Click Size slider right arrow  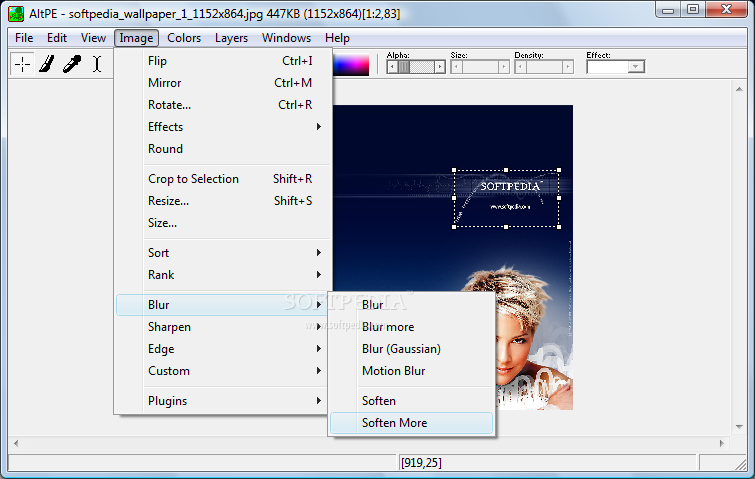pyautogui.click(x=504, y=66)
